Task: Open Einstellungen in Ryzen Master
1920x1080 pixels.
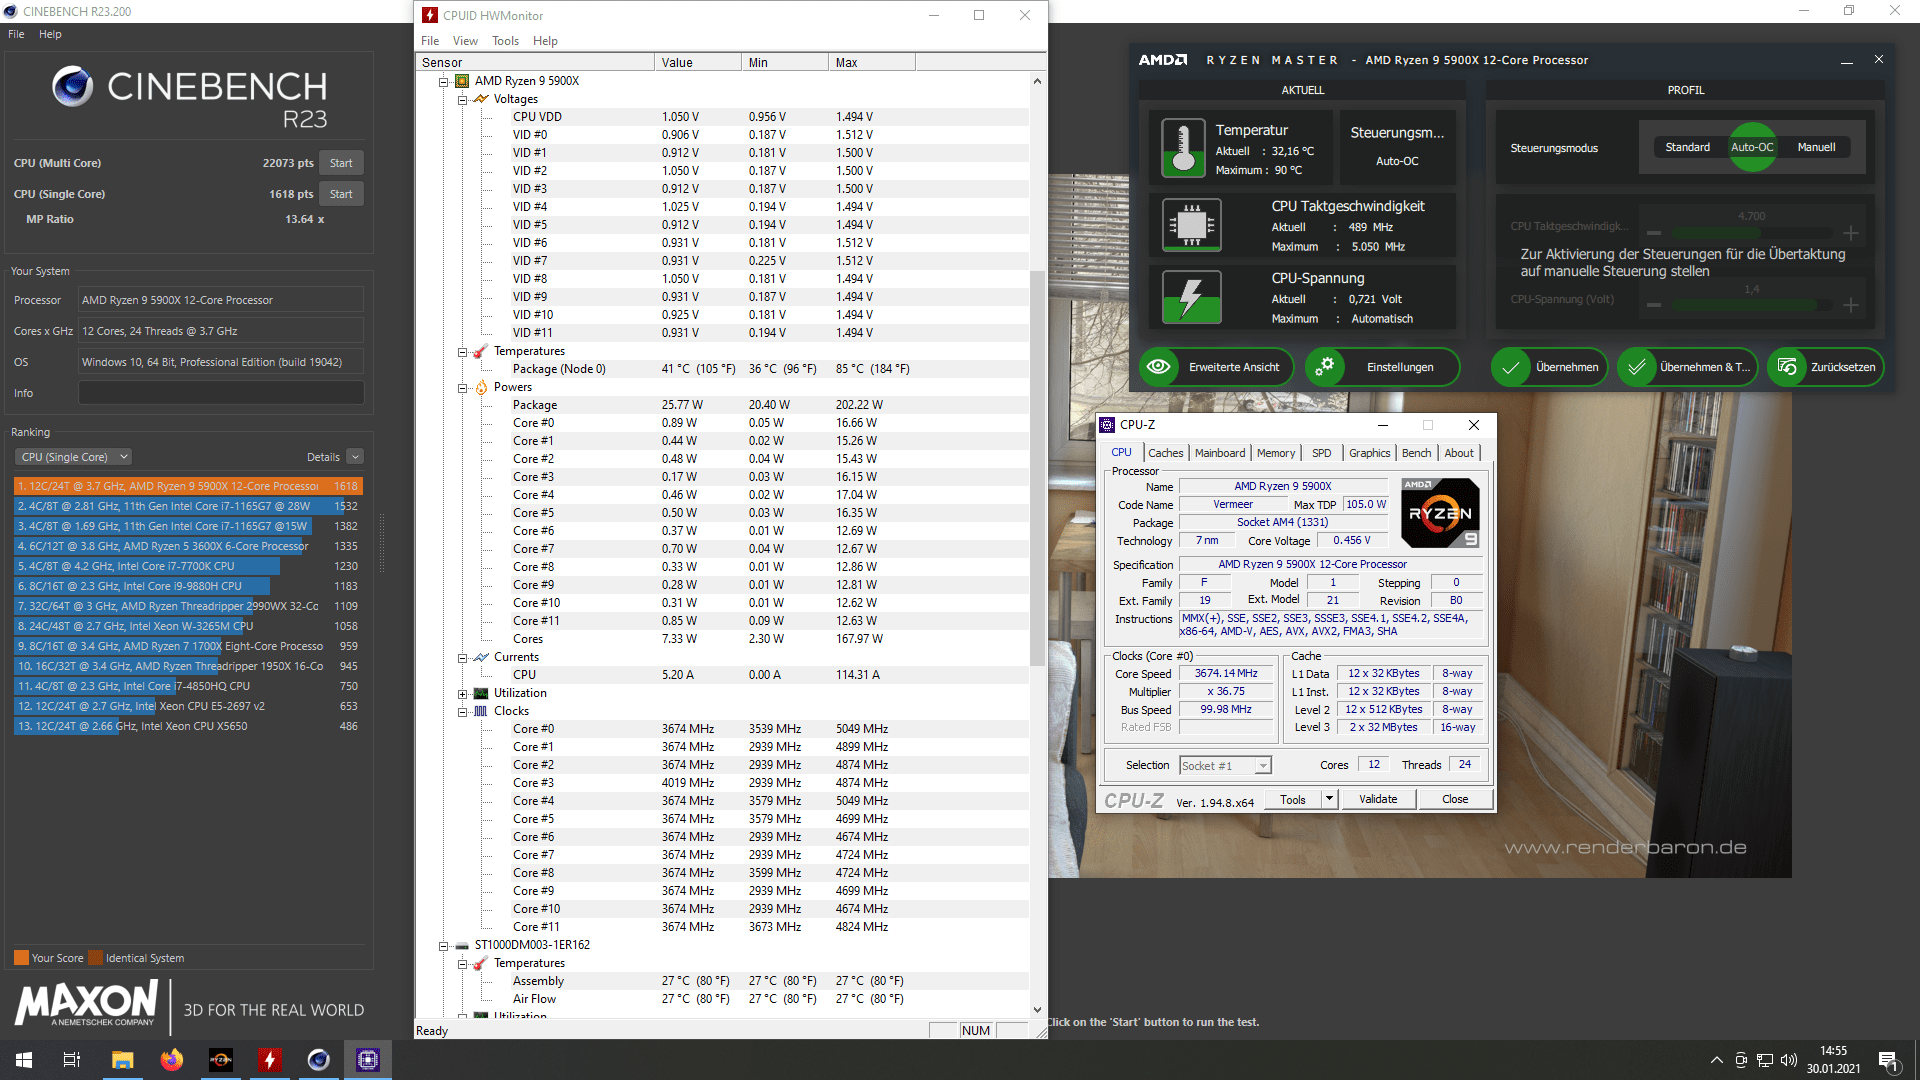Action: click(1382, 367)
